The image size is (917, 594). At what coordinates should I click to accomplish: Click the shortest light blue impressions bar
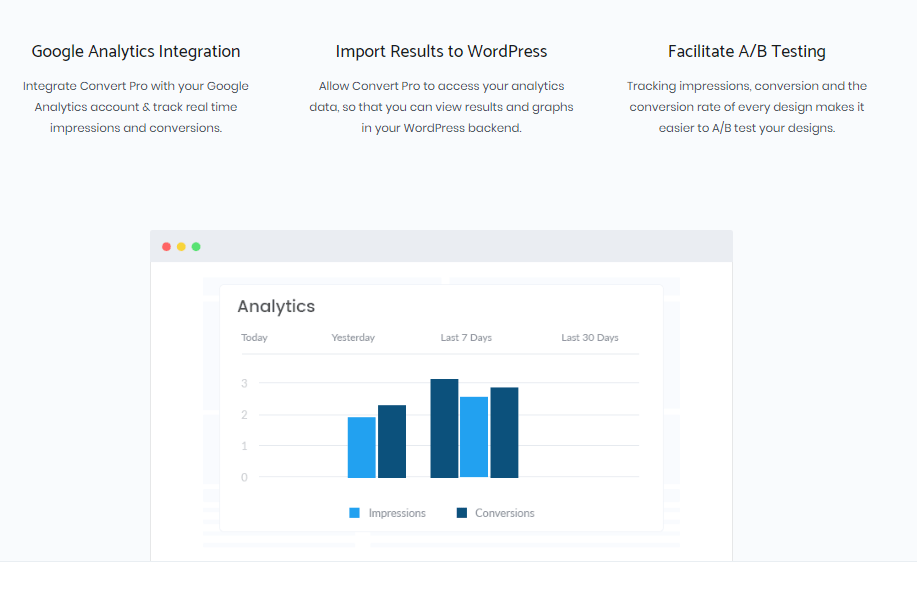point(361,447)
